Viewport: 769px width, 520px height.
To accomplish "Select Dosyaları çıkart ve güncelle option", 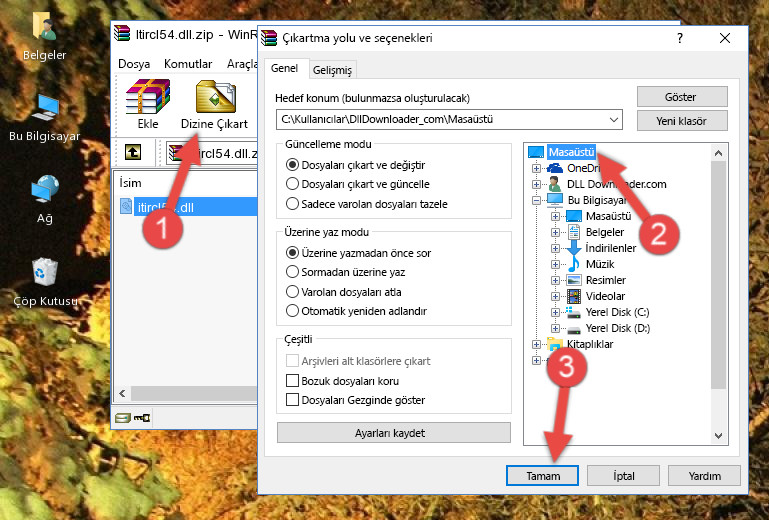I will pyautogui.click(x=358, y=184).
